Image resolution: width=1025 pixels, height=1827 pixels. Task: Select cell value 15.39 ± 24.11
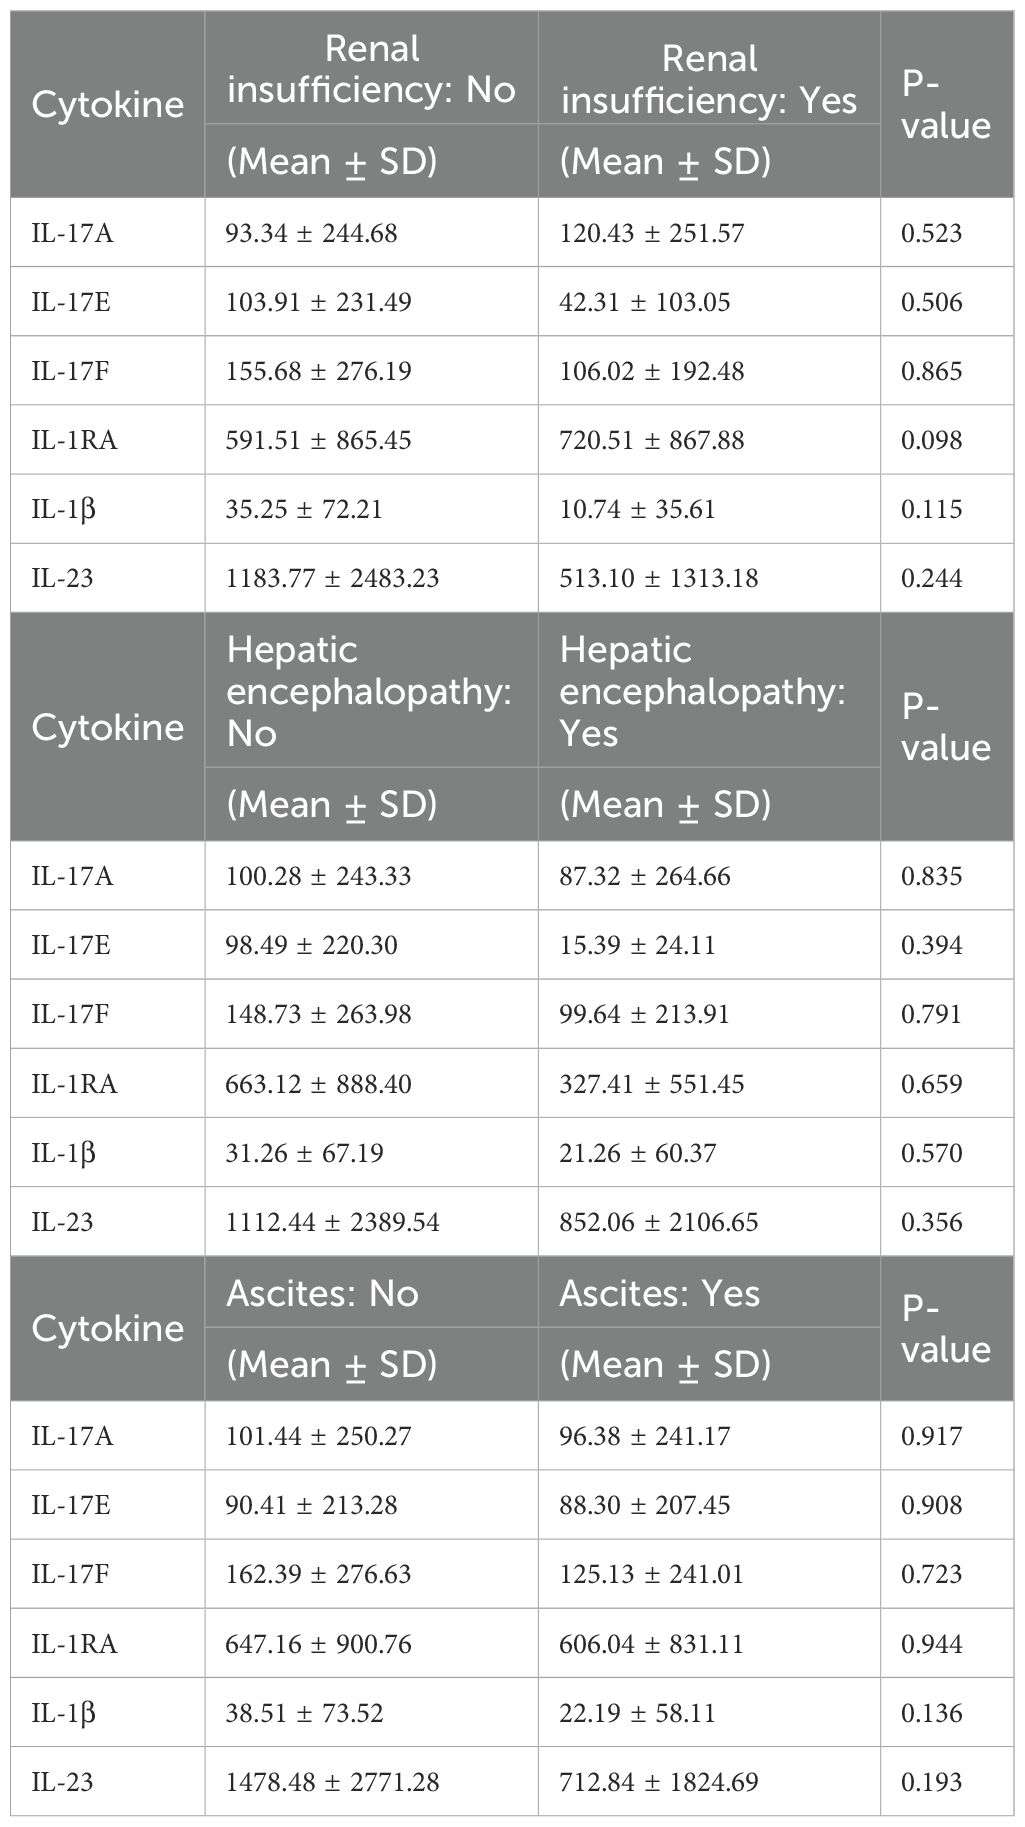coord(638,945)
